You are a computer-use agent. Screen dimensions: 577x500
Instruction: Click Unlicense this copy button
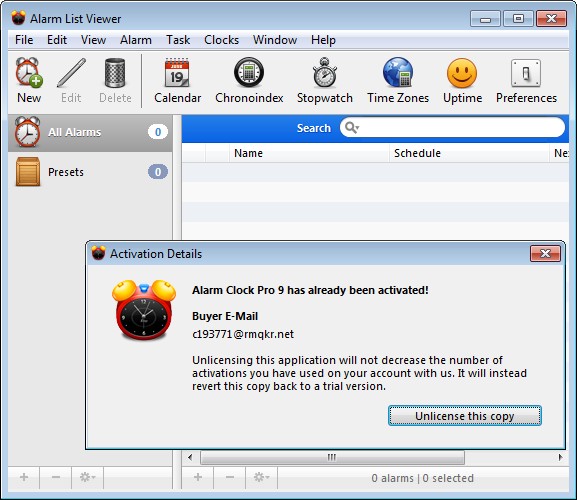pos(465,416)
